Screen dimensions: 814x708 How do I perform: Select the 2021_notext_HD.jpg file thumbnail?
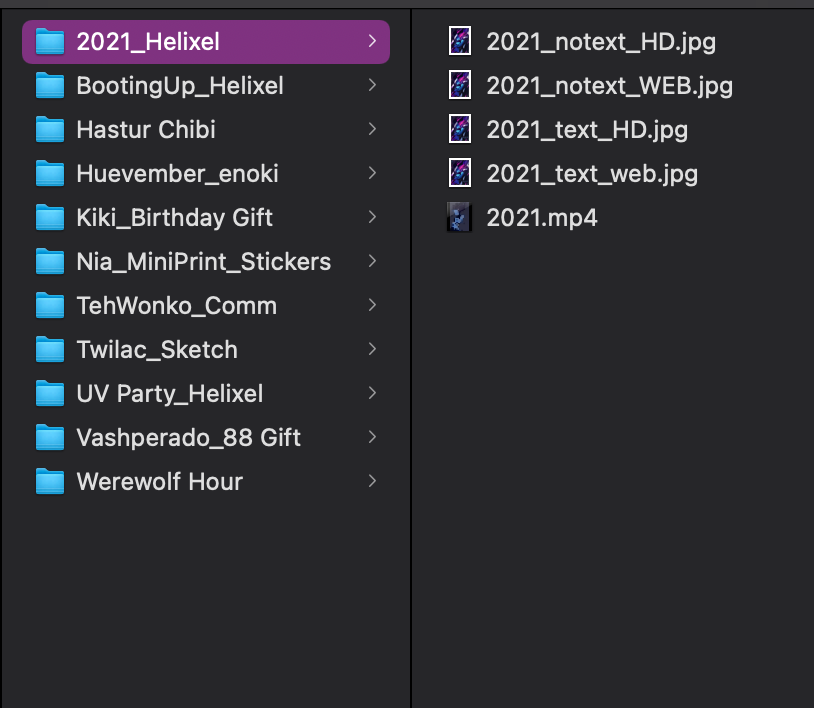click(460, 41)
